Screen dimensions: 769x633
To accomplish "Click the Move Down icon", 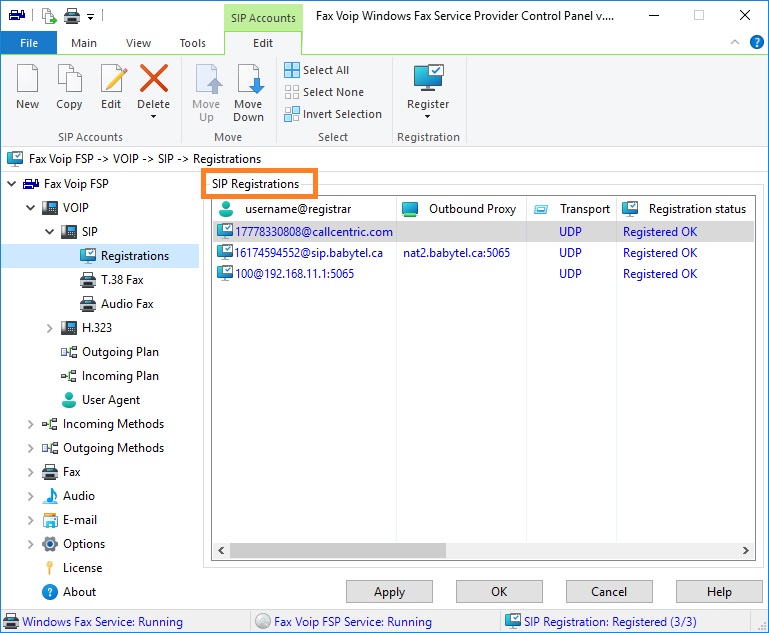I will [250, 78].
